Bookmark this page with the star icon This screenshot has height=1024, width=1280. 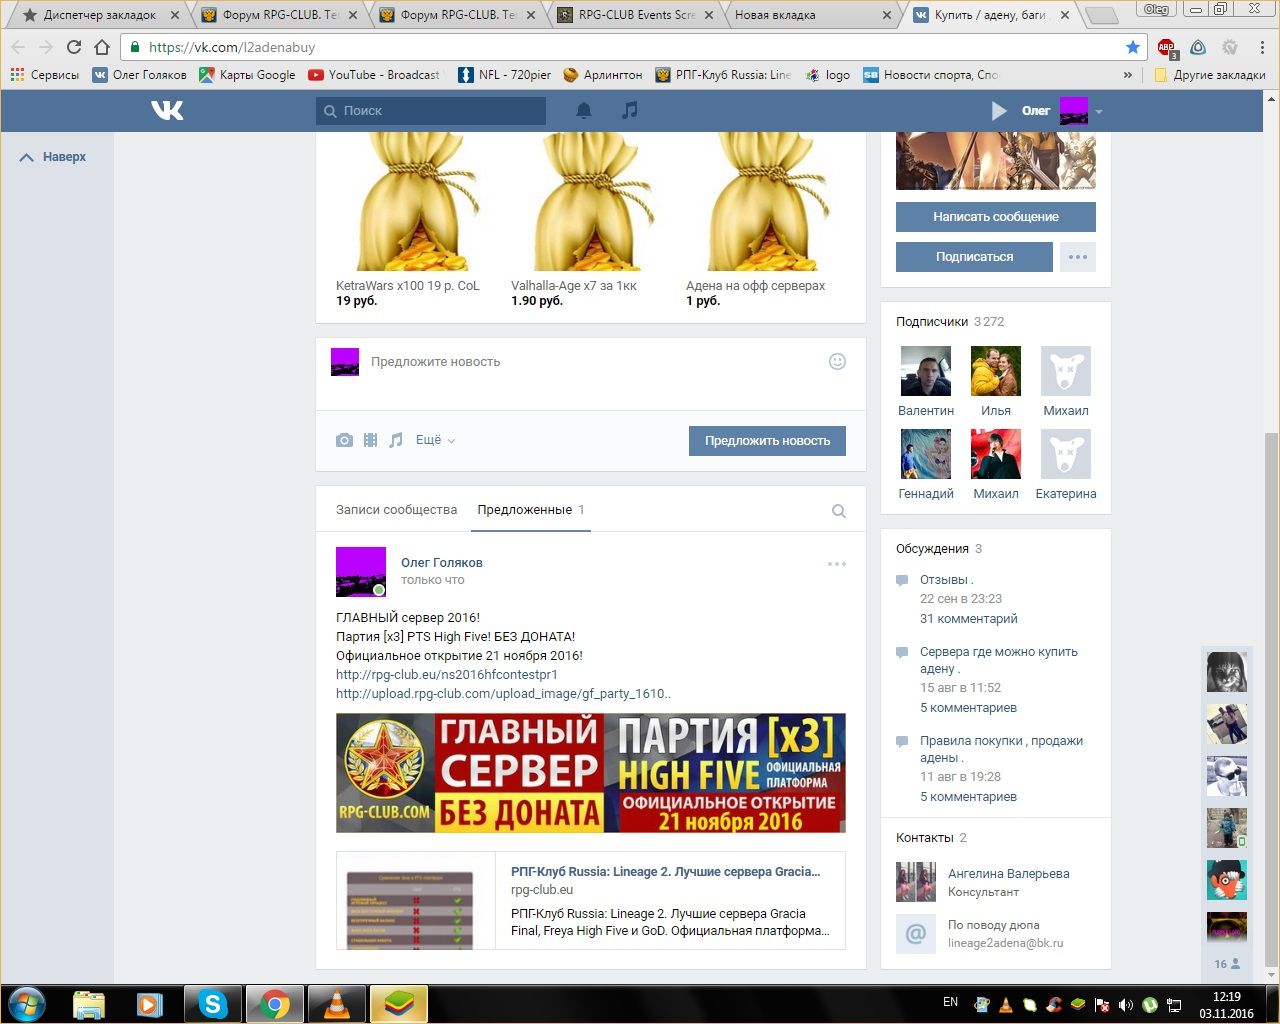[x=1133, y=47]
